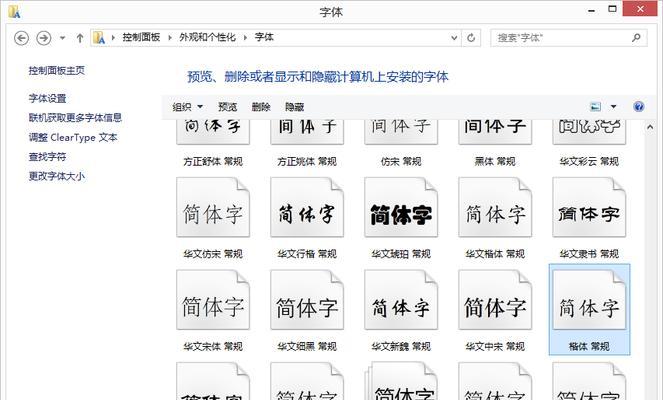Screen dimensions: 663x400
Task: Open 外观和个性化 breadcrumb in address bar
Action: click(x=207, y=37)
